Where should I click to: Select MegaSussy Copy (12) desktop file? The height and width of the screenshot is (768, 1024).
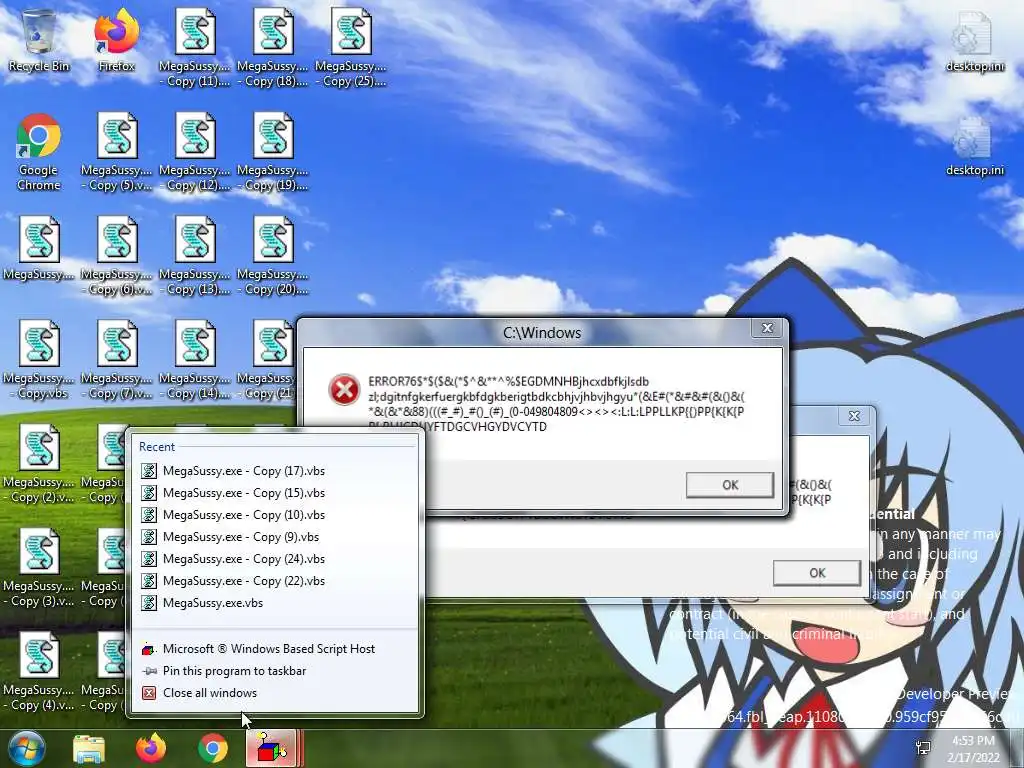coord(195,152)
